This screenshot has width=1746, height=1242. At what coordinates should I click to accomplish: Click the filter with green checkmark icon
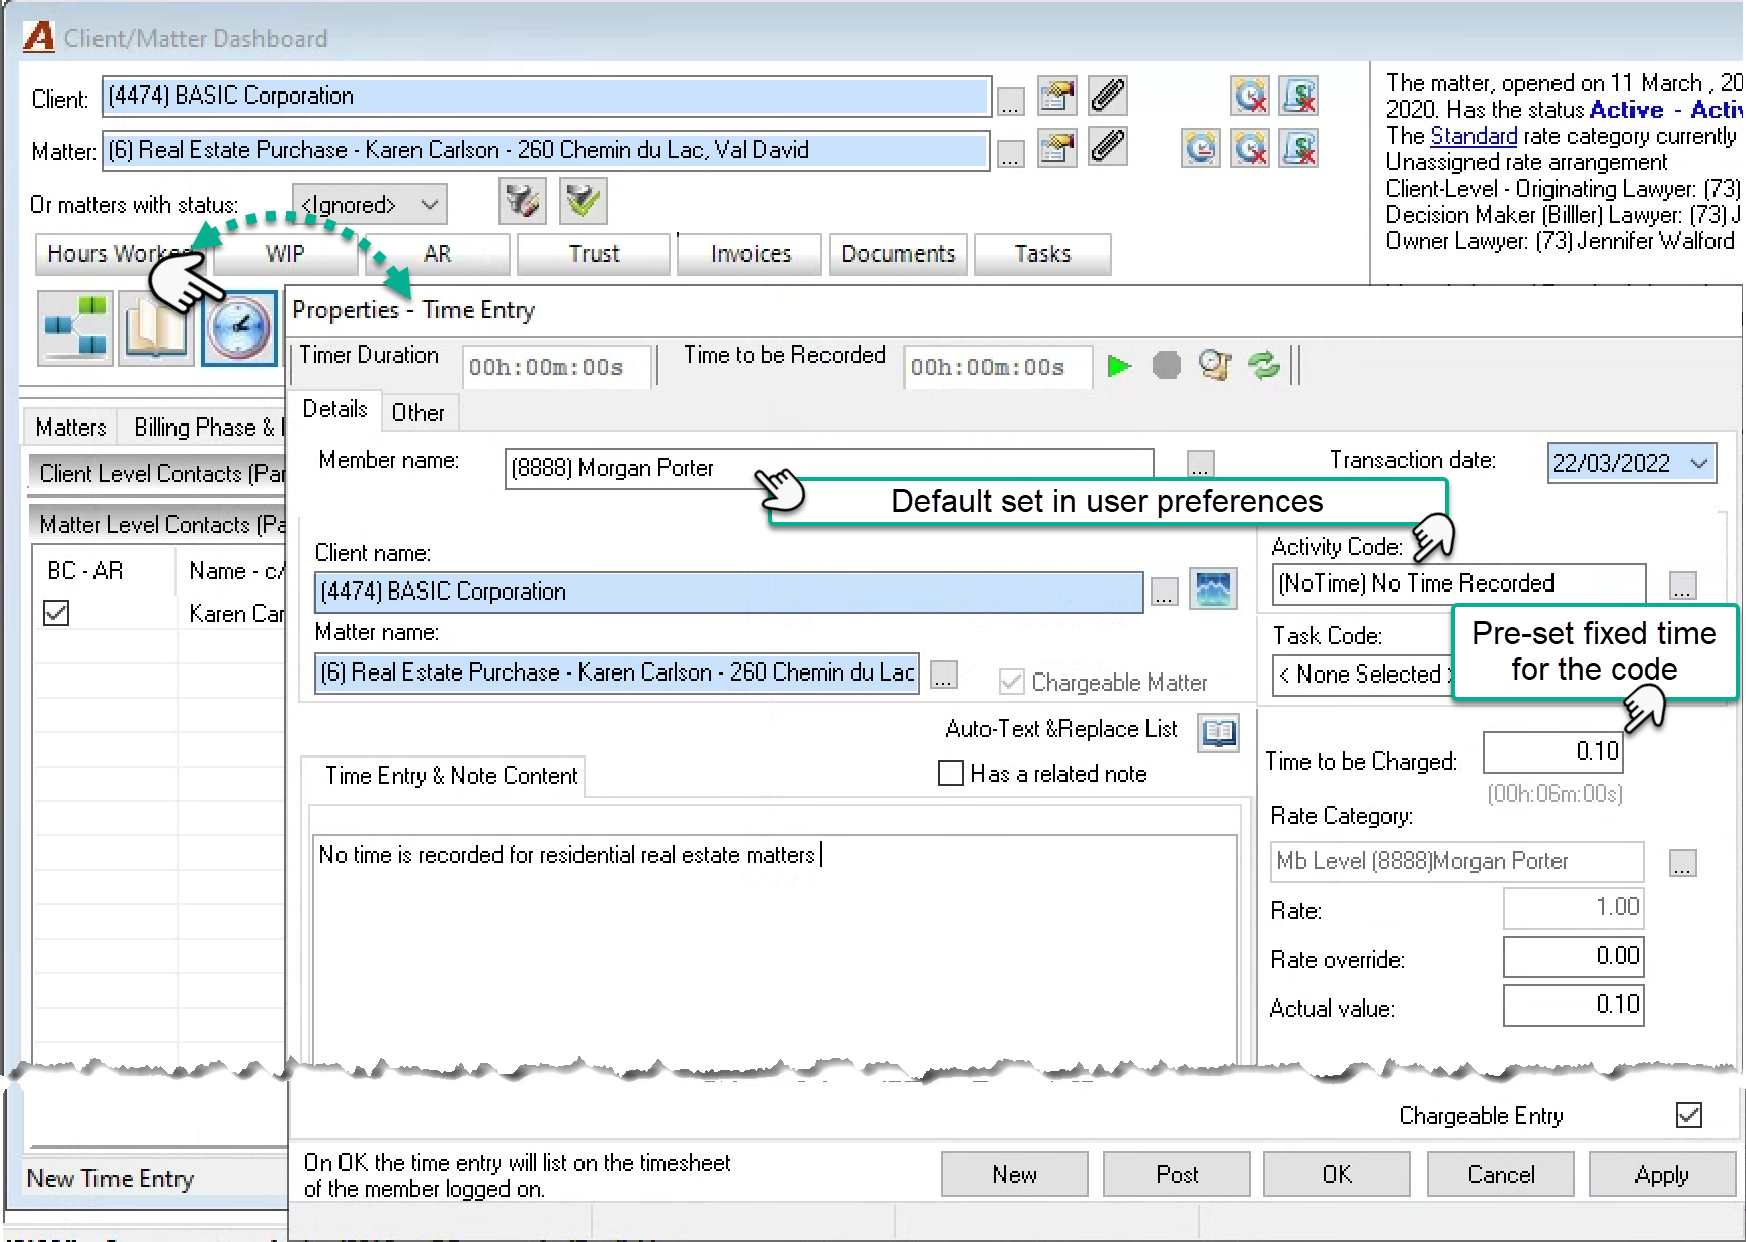click(583, 201)
